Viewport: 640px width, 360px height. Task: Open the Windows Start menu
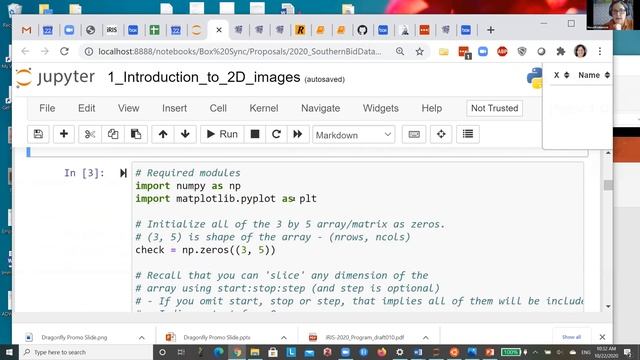tap(9, 352)
